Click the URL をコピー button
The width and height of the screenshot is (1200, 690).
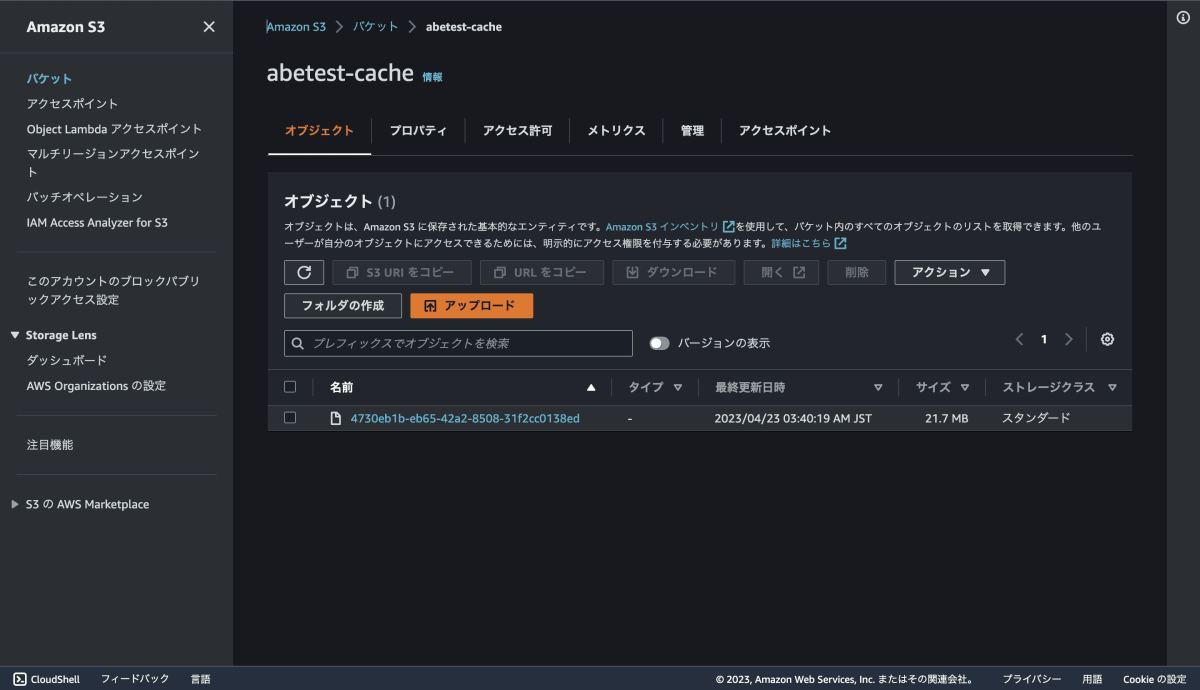point(542,272)
